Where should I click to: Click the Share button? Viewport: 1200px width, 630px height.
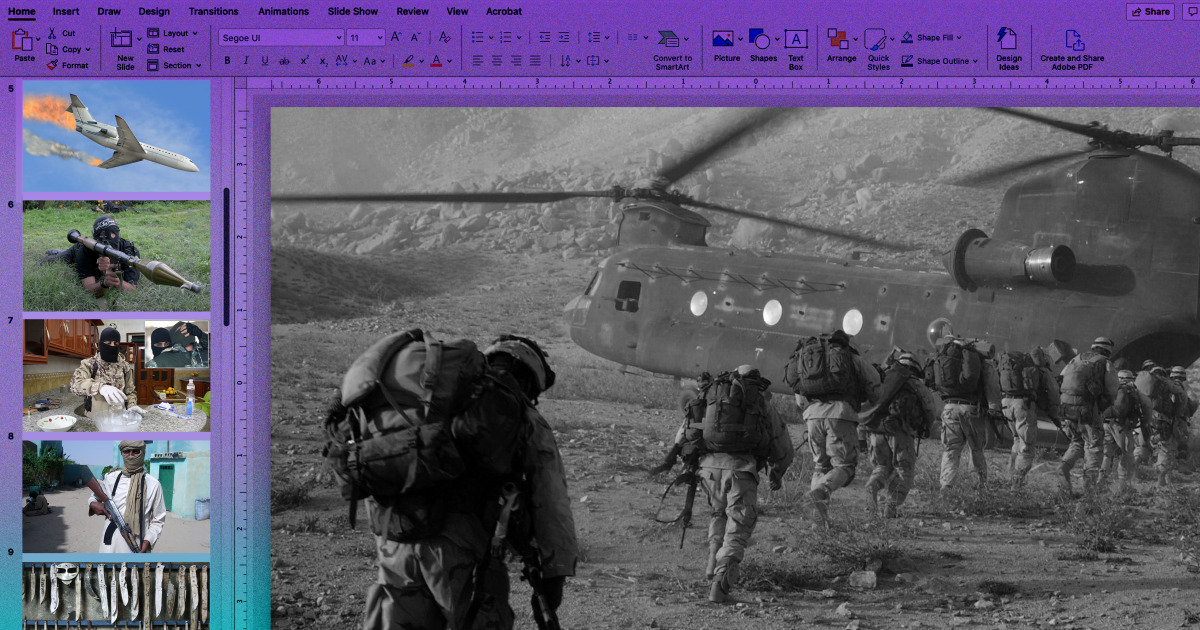point(1150,12)
